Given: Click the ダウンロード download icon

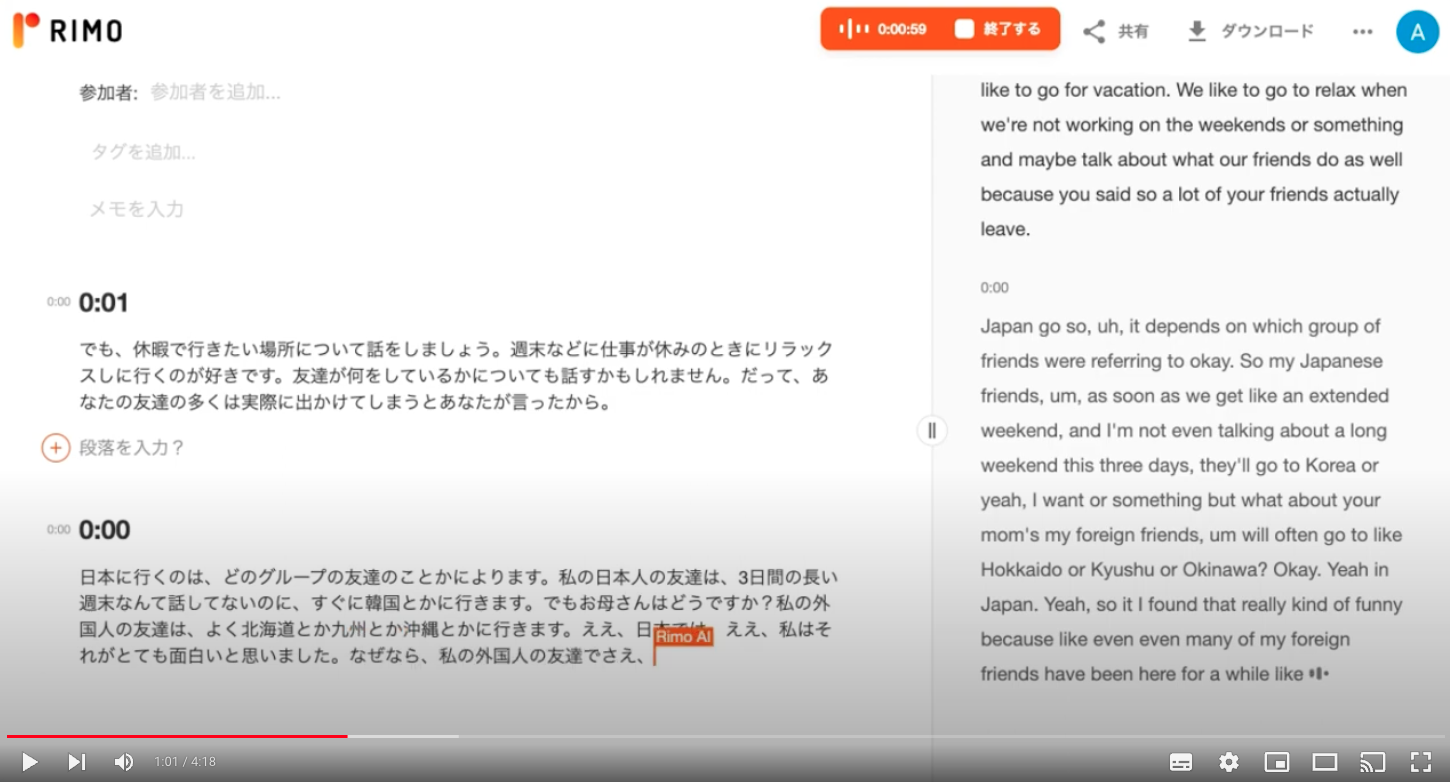Looking at the screenshot, I should 1196,31.
